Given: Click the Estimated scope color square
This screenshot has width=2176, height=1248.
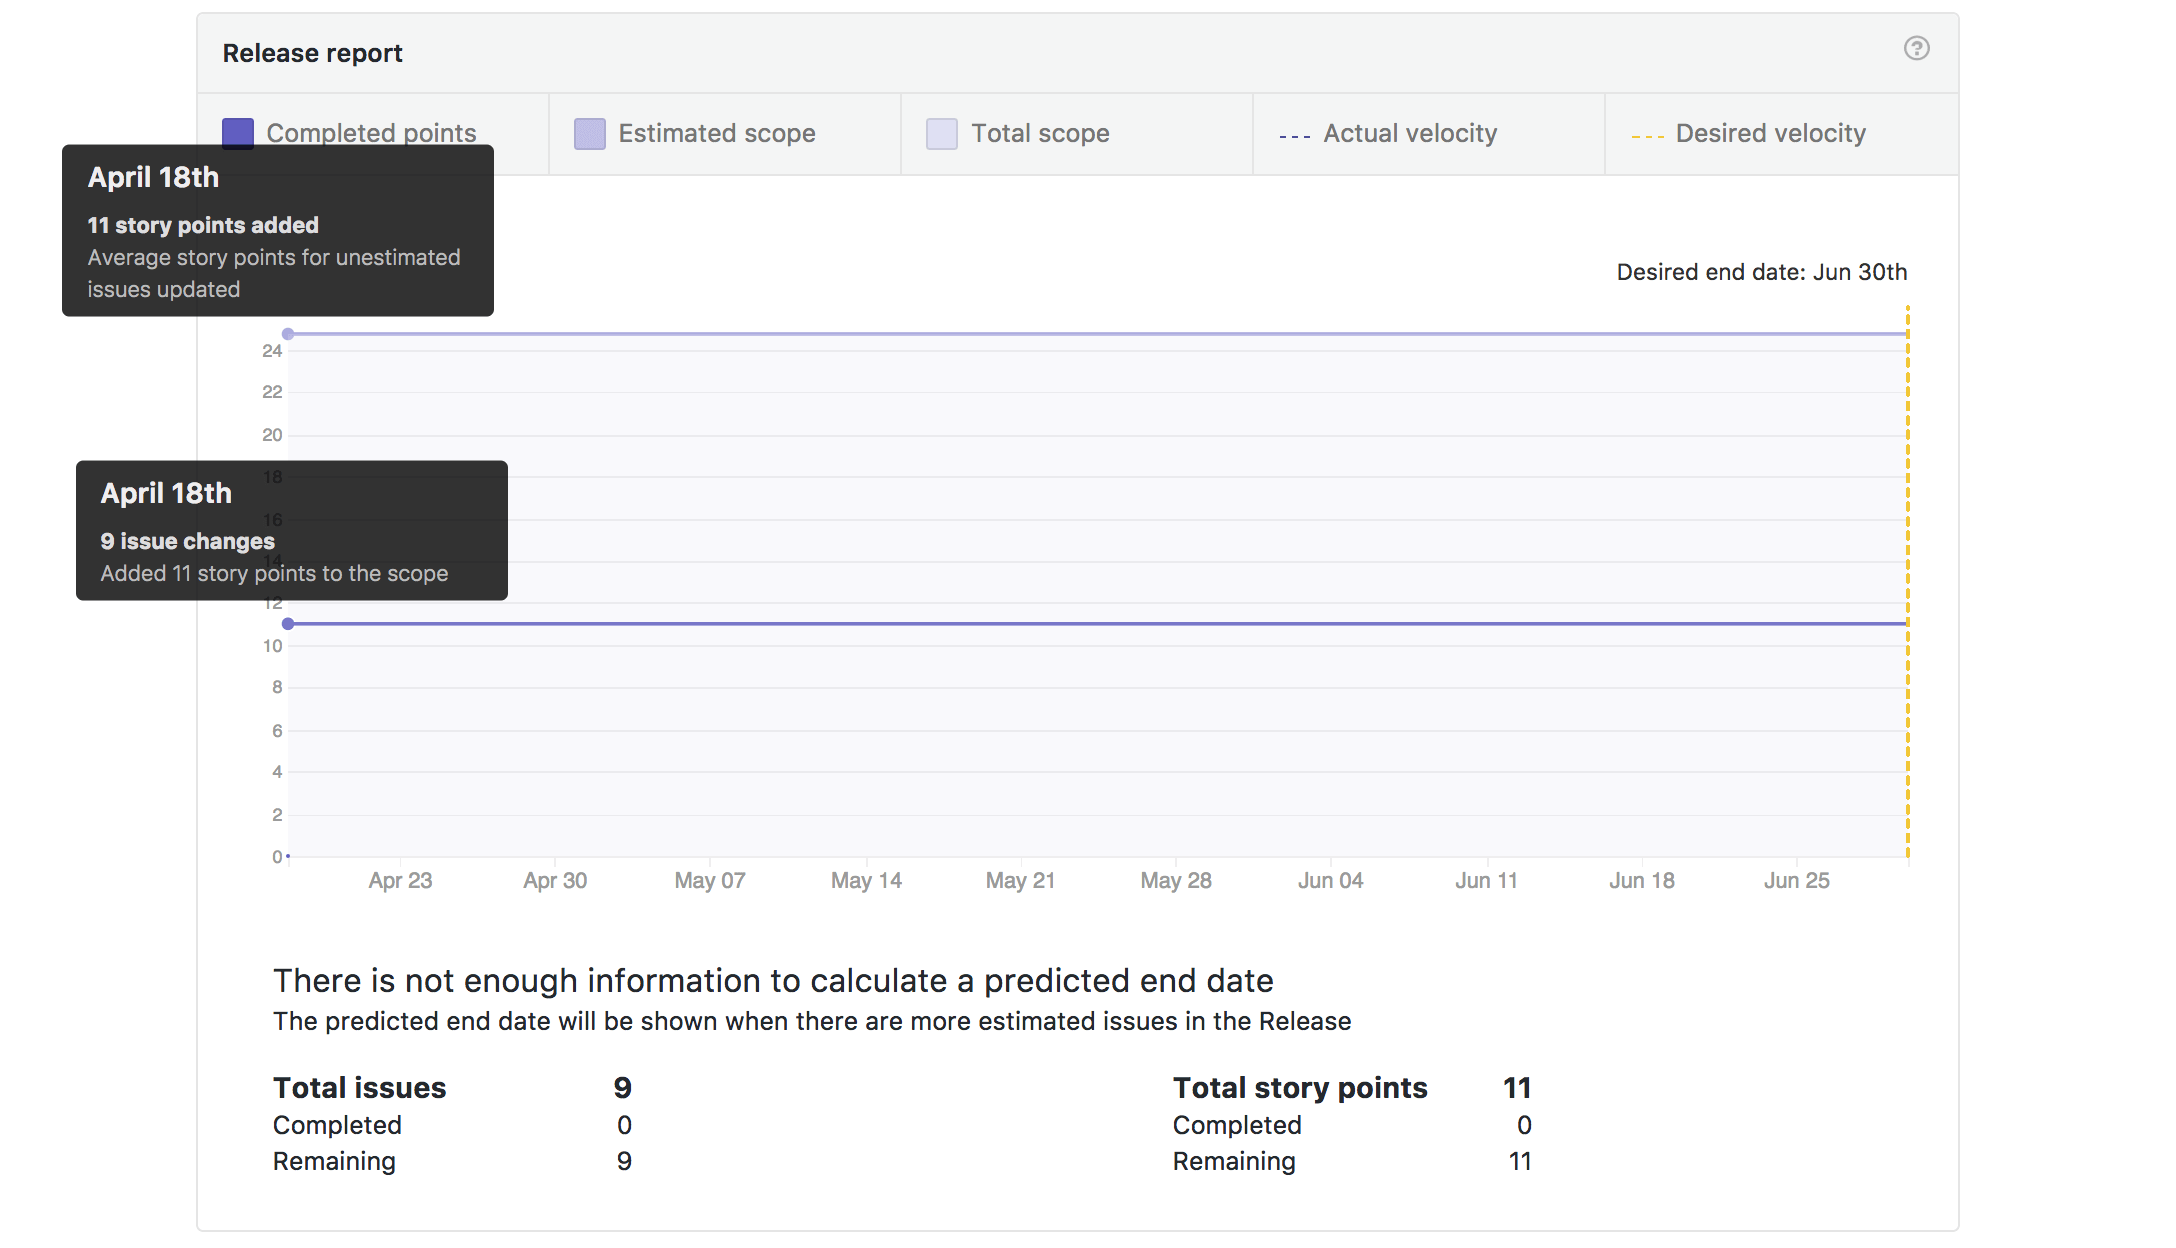Looking at the screenshot, I should [589, 134].
